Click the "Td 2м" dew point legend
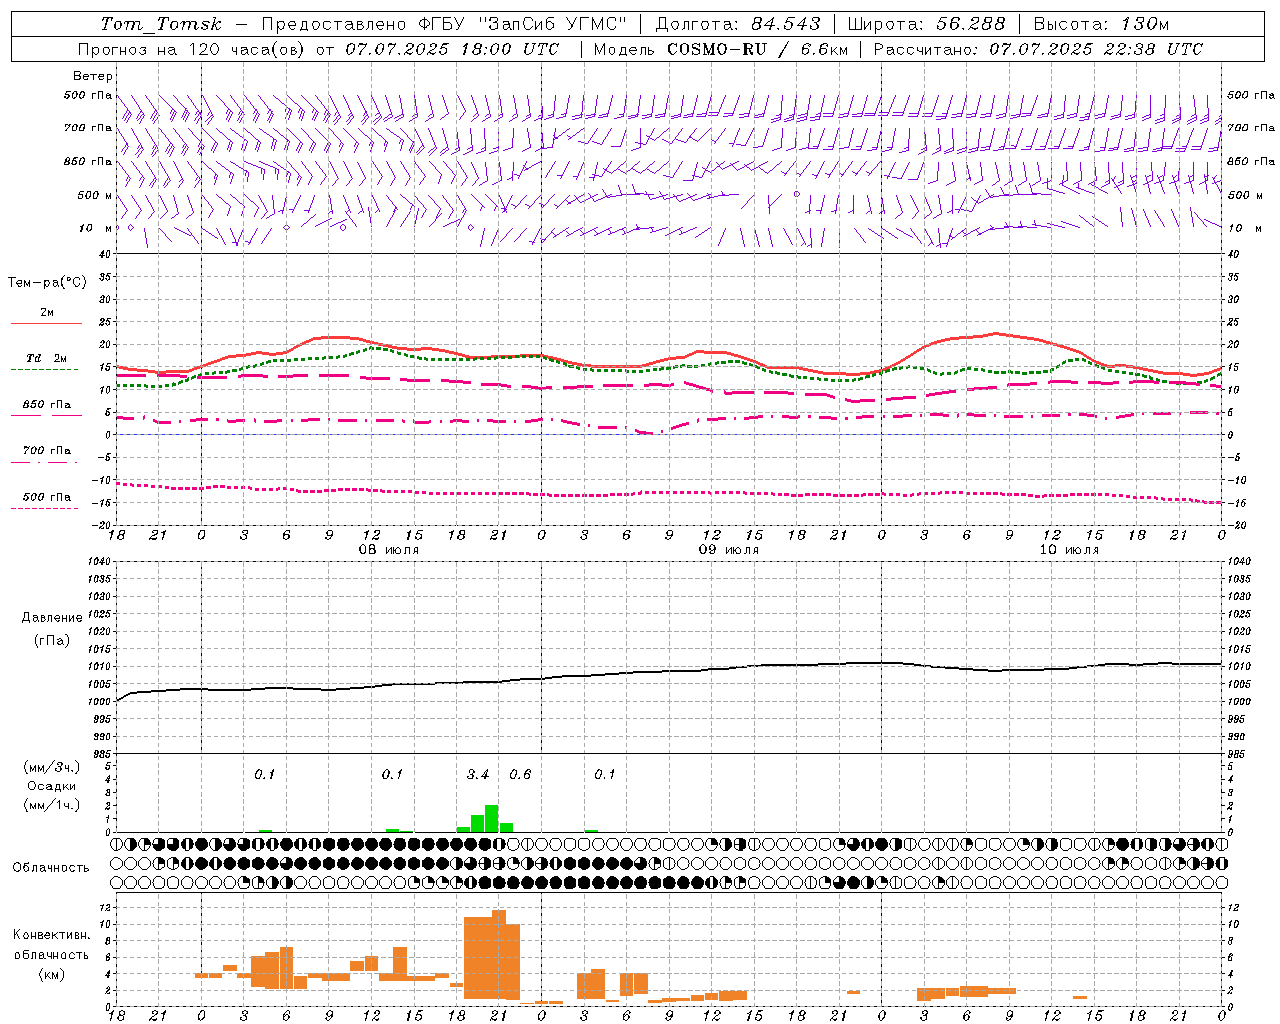This screenshot has height=1024, width=1280. pyautogui.click(x=46, y=358)
